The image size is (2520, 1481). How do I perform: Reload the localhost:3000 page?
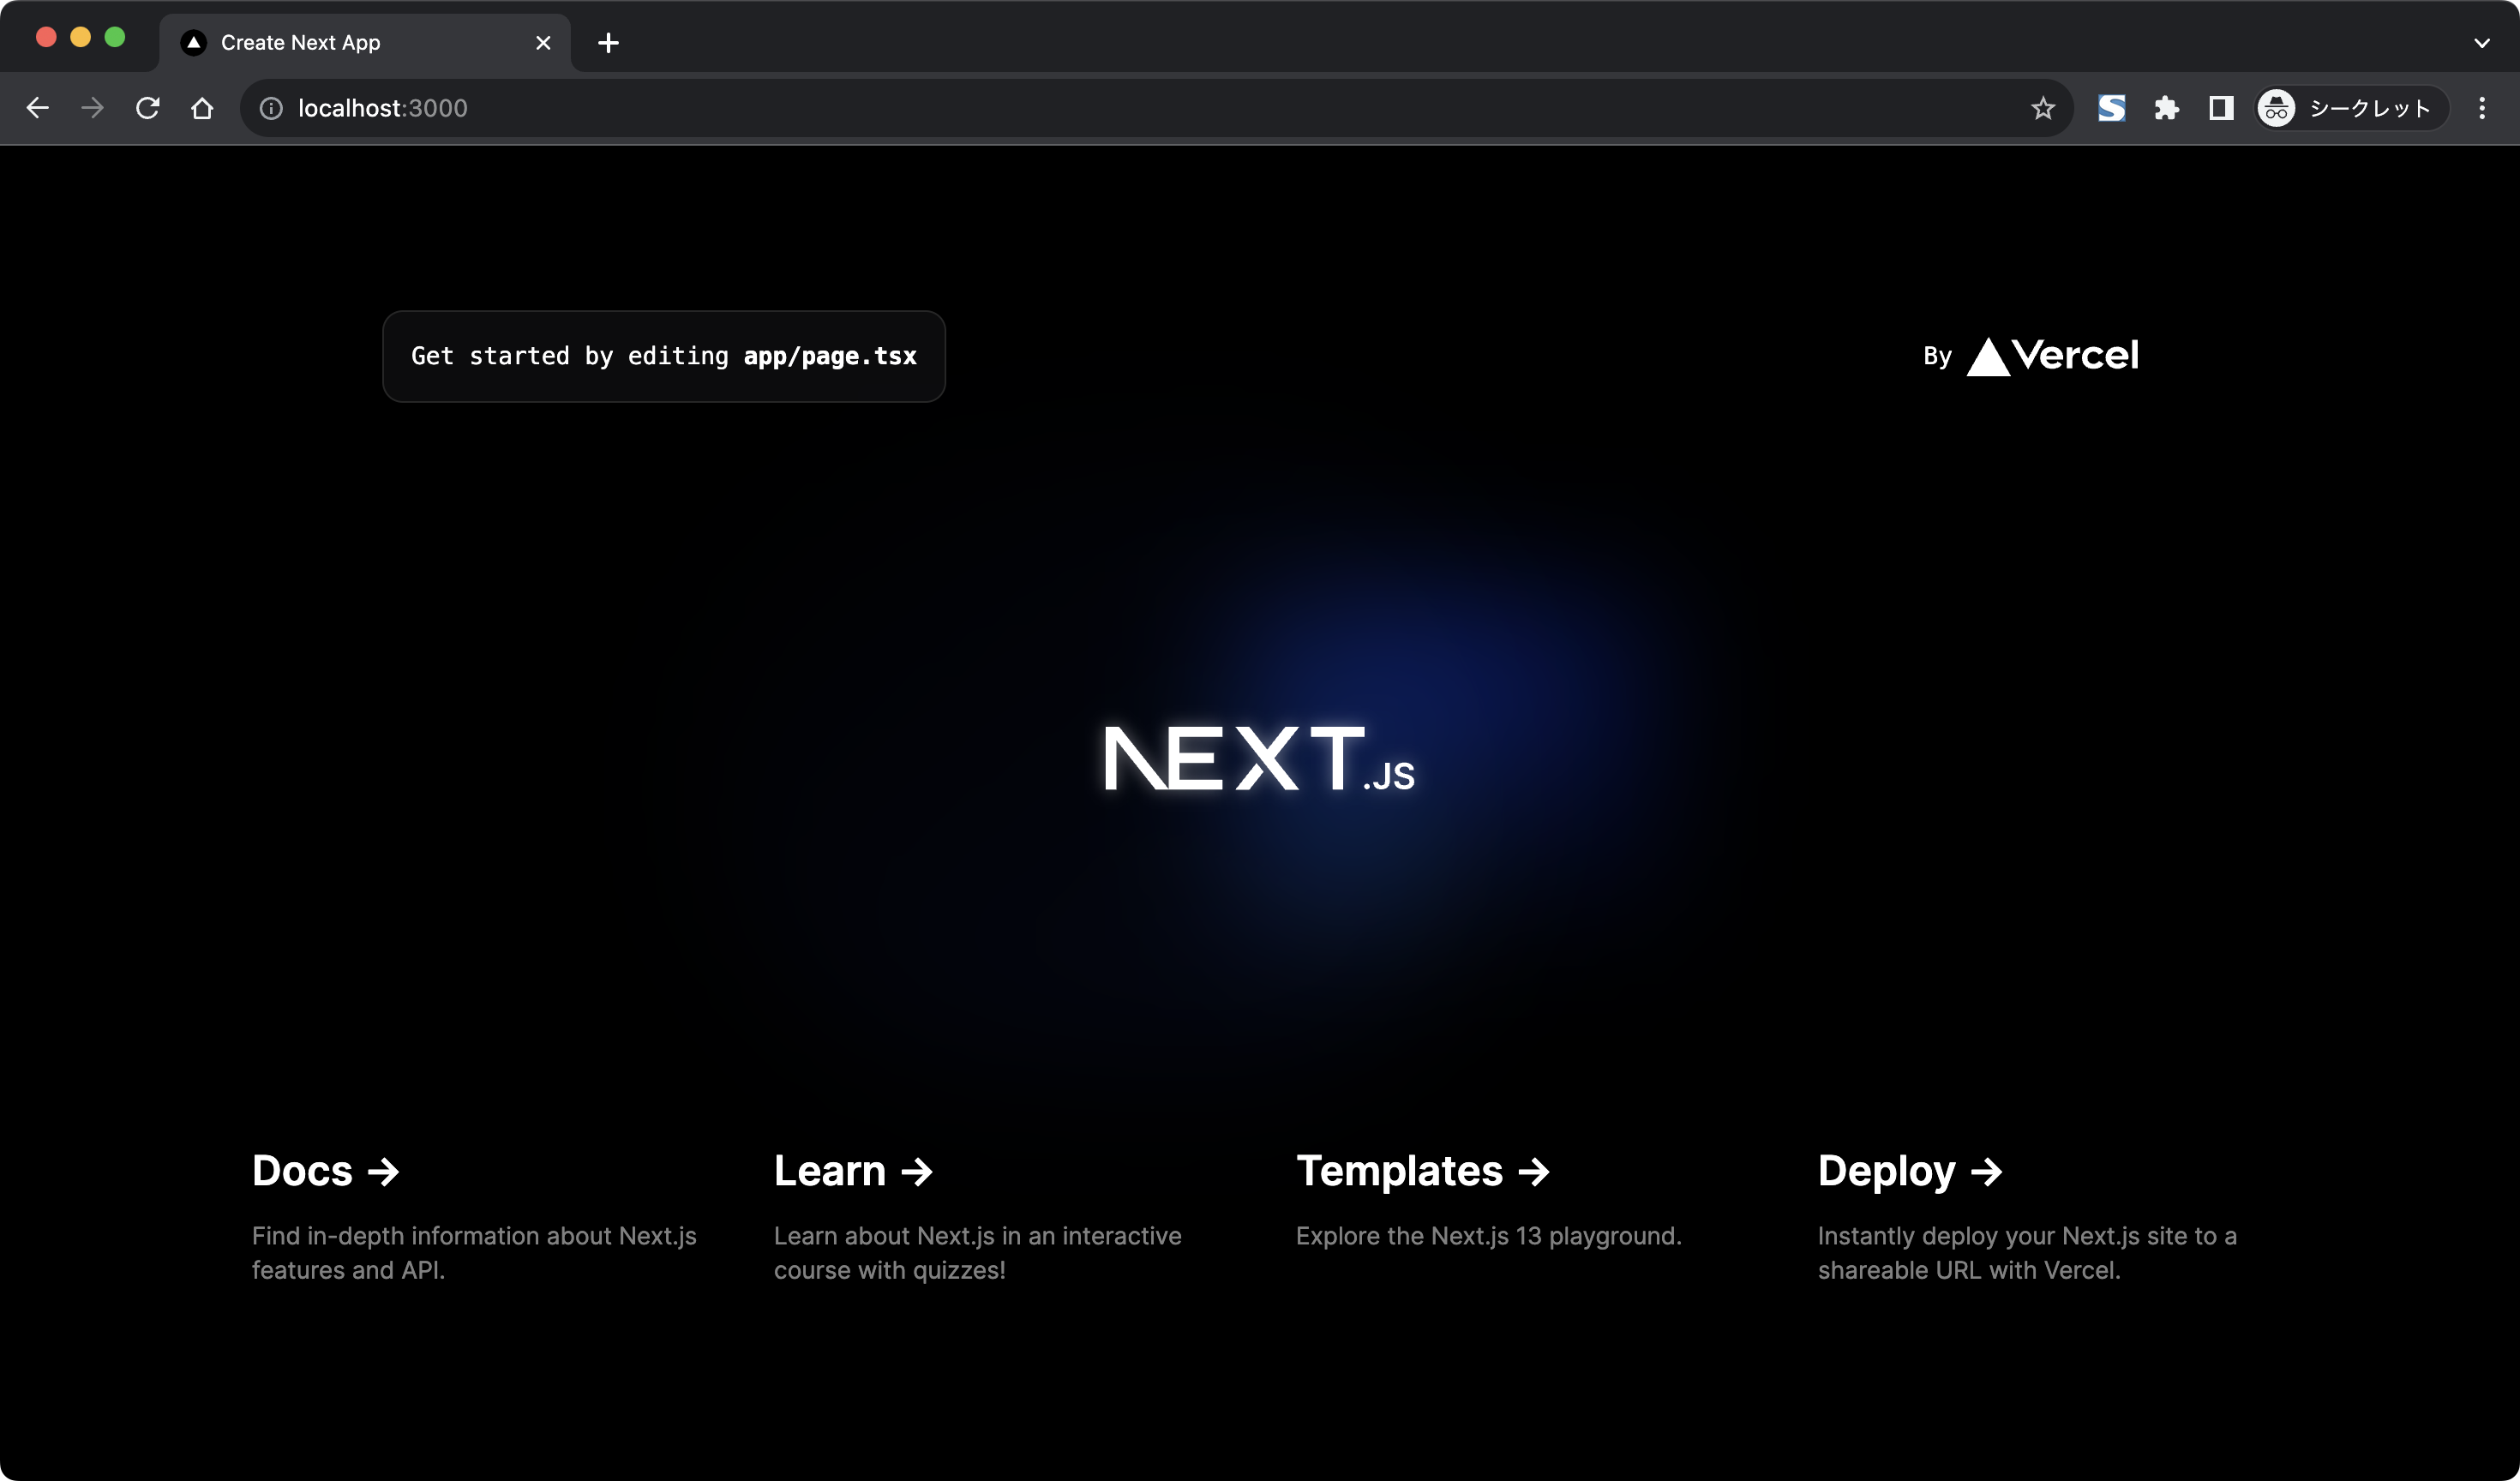pos(147,108)
